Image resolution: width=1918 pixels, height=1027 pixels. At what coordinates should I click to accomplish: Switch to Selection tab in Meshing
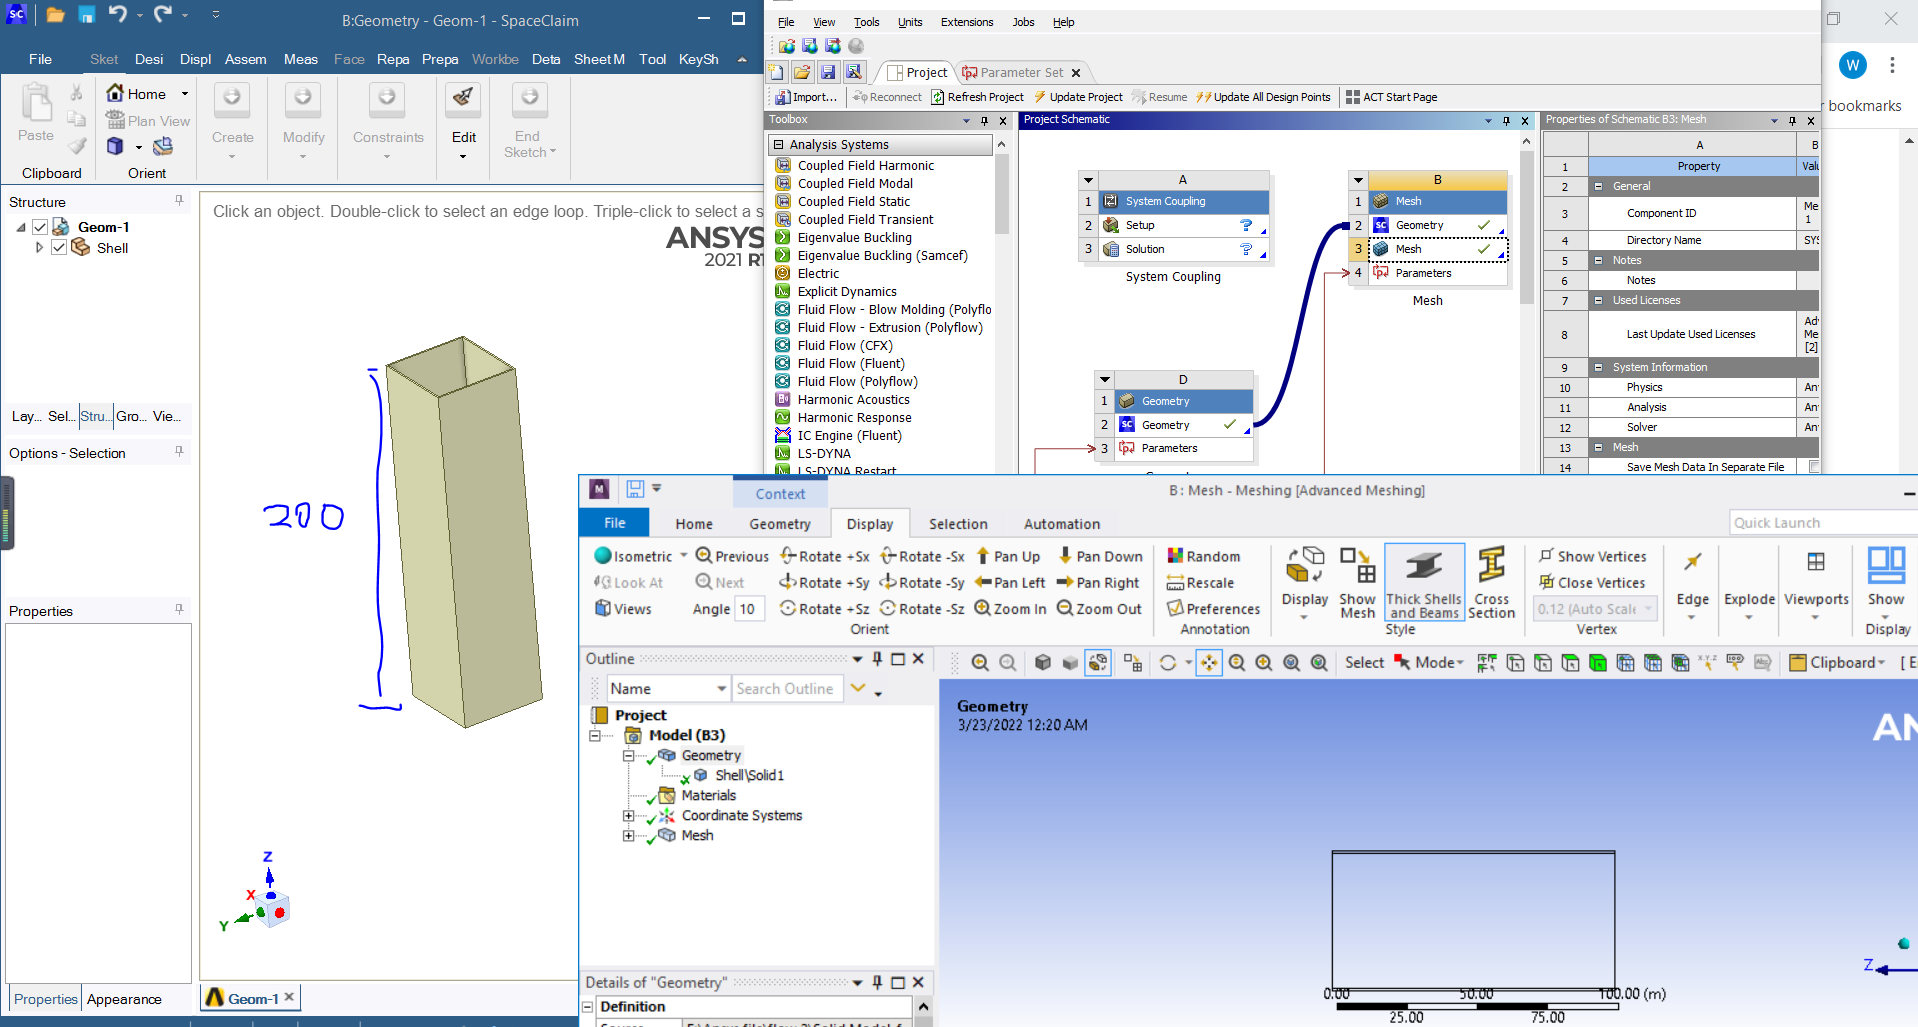(x=958, y=524)
